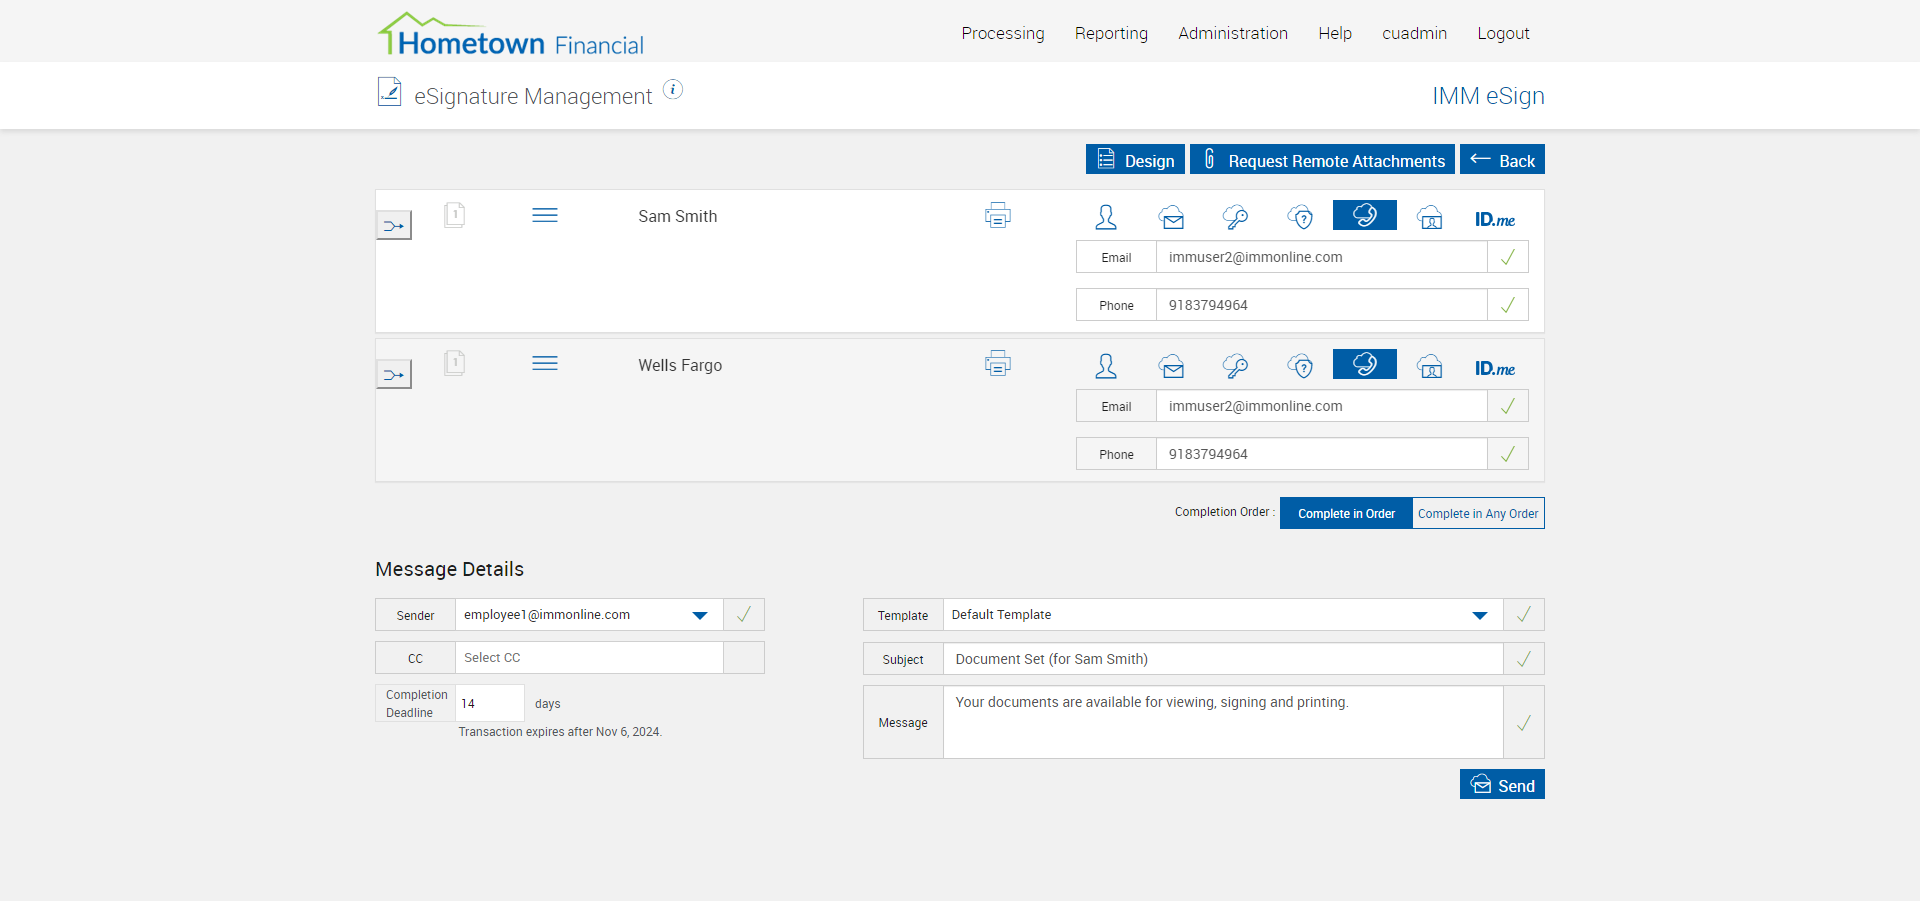This screenshot has width=1920, height=901.
Task: Click the Send button
Action: 1502,785
